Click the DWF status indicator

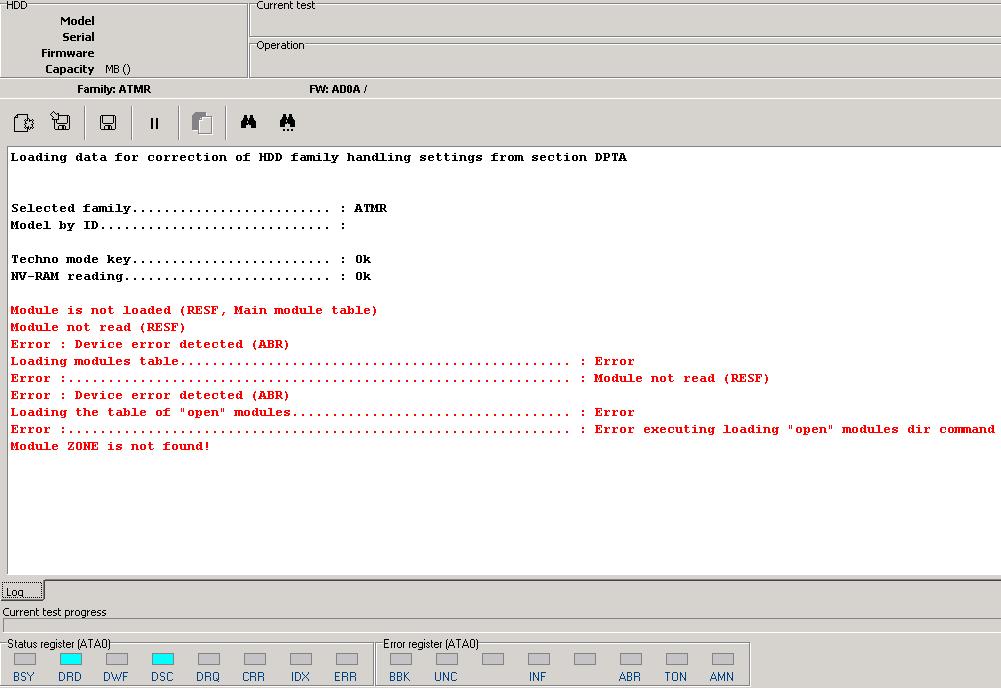pos(117,659)
